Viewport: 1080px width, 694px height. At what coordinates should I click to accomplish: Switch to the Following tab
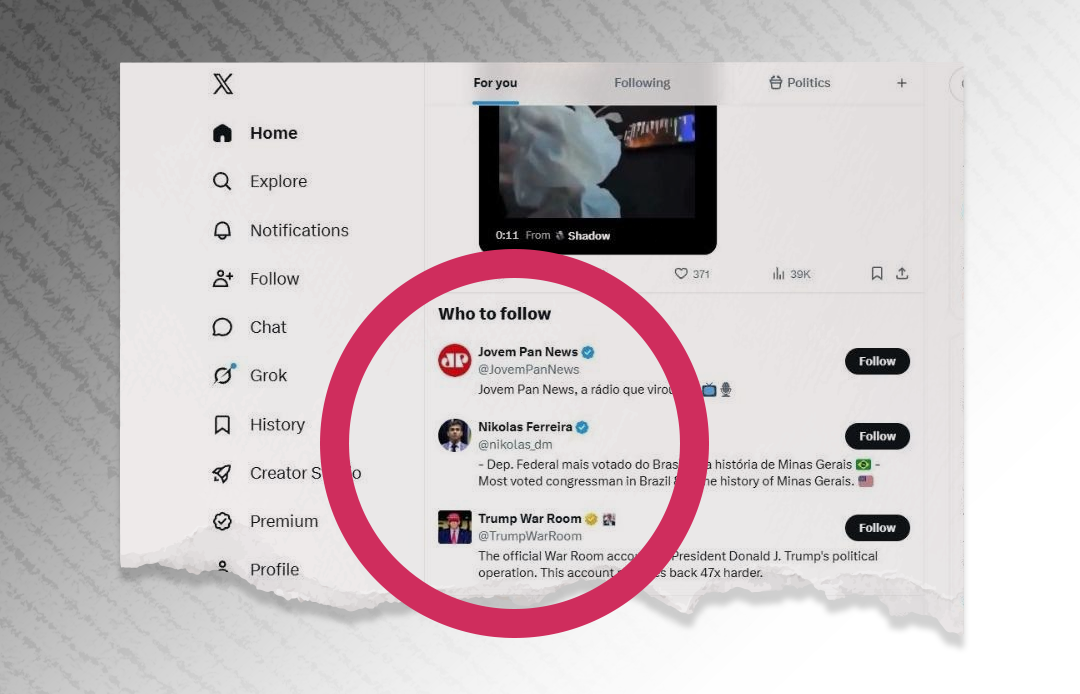(x=642, y=83)
